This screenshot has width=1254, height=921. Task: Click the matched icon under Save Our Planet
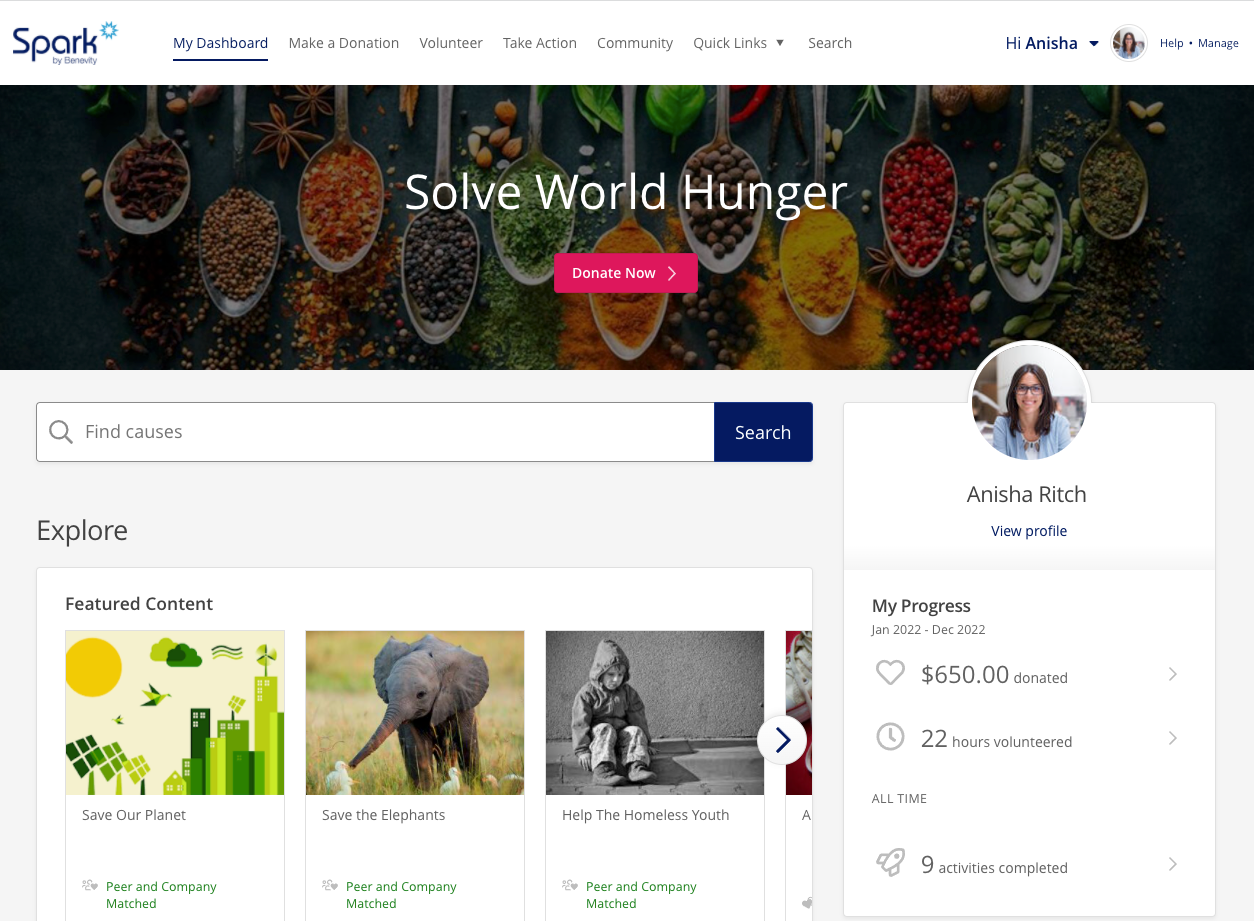coord(90,885)
